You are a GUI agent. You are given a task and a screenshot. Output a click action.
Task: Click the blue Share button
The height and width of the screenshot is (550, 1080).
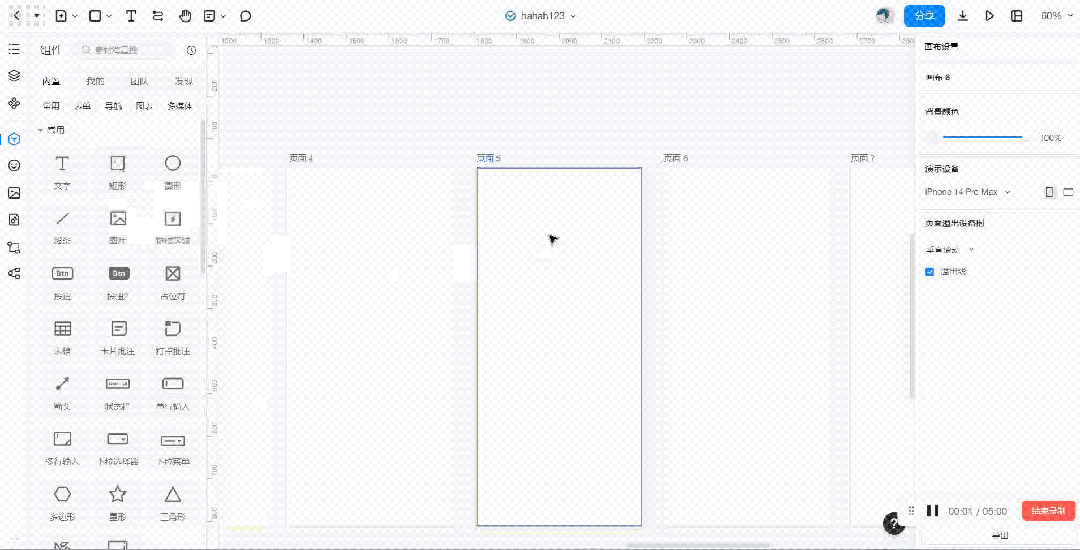coord(924,16)
